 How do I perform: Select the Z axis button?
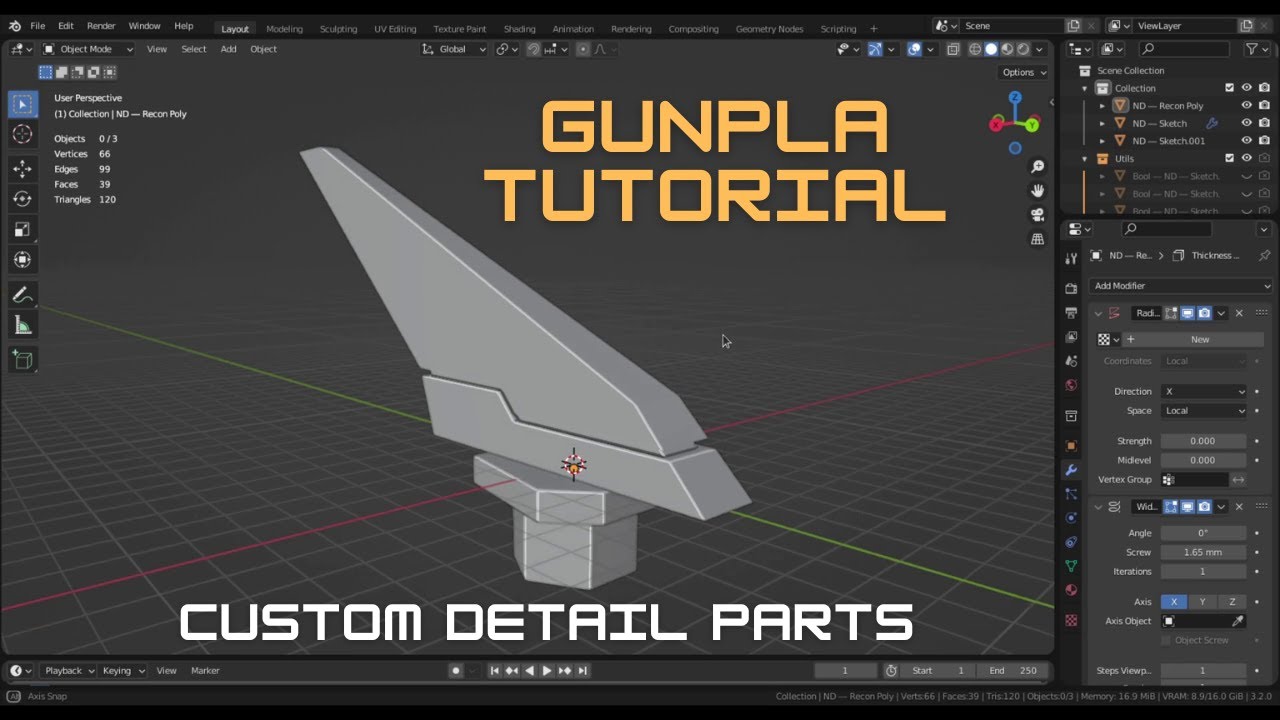click(x=1232, y=602)
